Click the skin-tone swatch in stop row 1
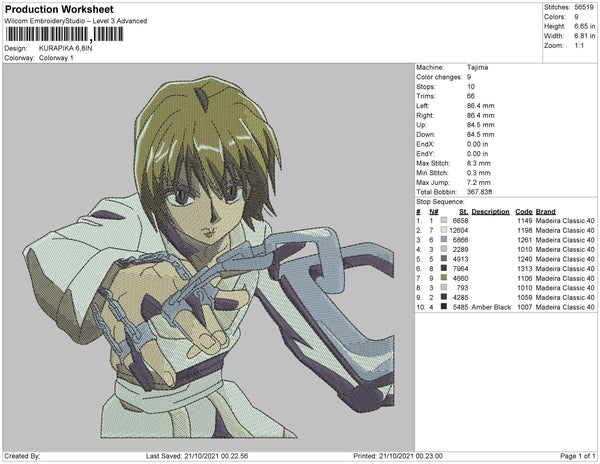 (444, 220)
